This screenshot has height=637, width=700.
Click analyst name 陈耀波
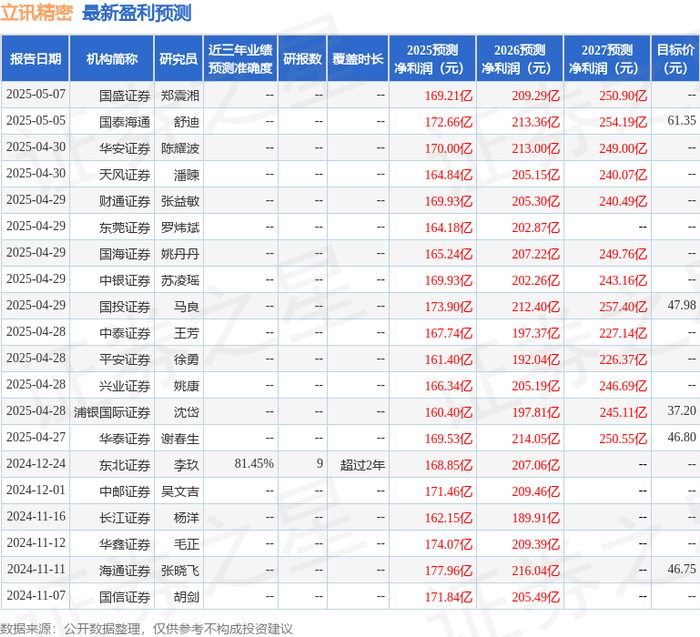click(x=180, y=148)
